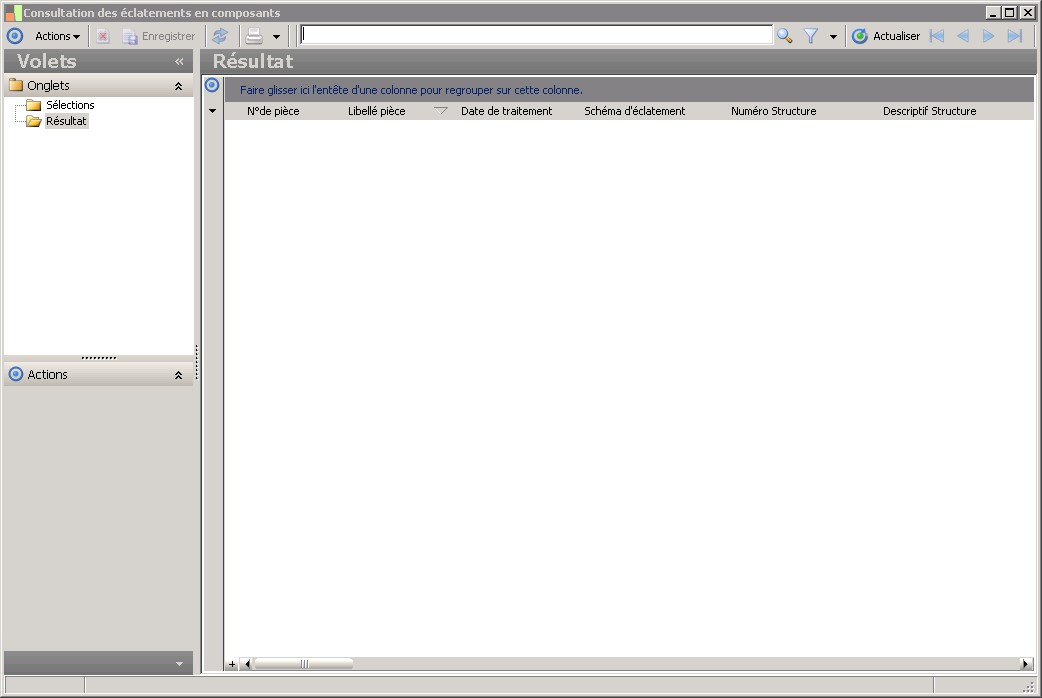The height and width of the screenshot is (698, 1042).
Task: Click the Onglets folder icon
Action: 15,85
